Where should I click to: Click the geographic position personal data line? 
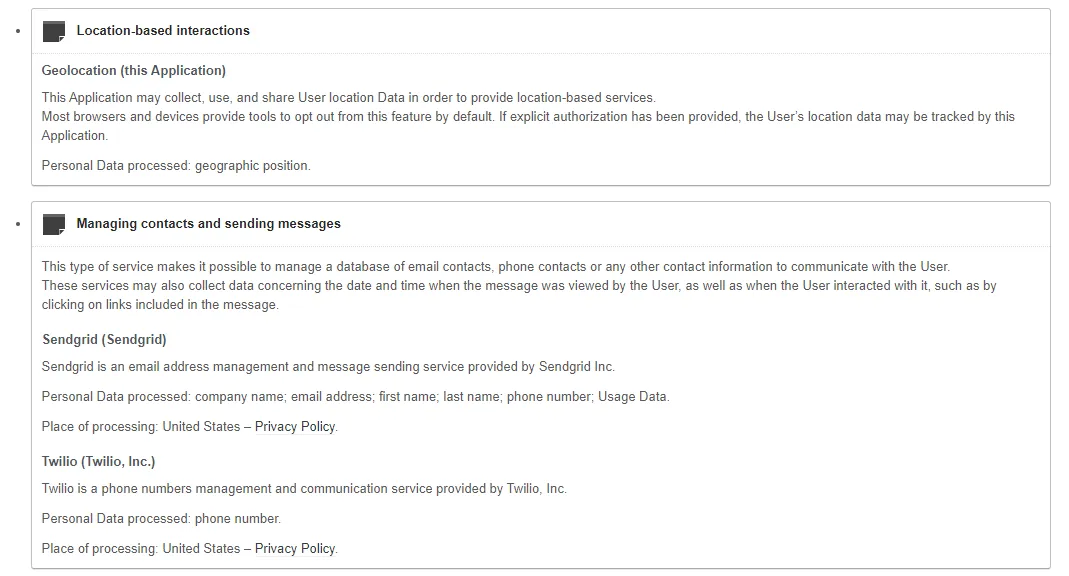pyautogui.click(x=176, y=166)
